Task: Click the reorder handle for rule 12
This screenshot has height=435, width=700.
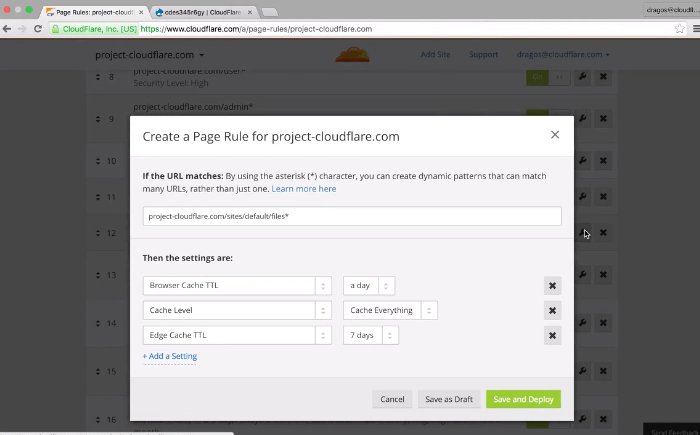Action: click(x=98, y=233)
